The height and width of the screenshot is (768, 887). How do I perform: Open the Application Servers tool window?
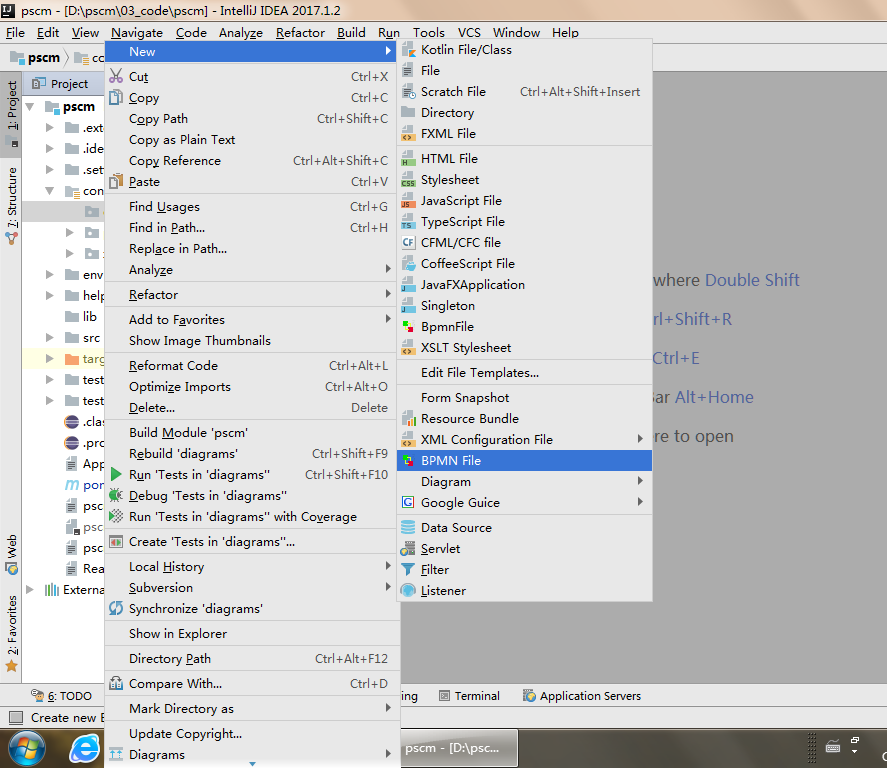click(582, 696)
